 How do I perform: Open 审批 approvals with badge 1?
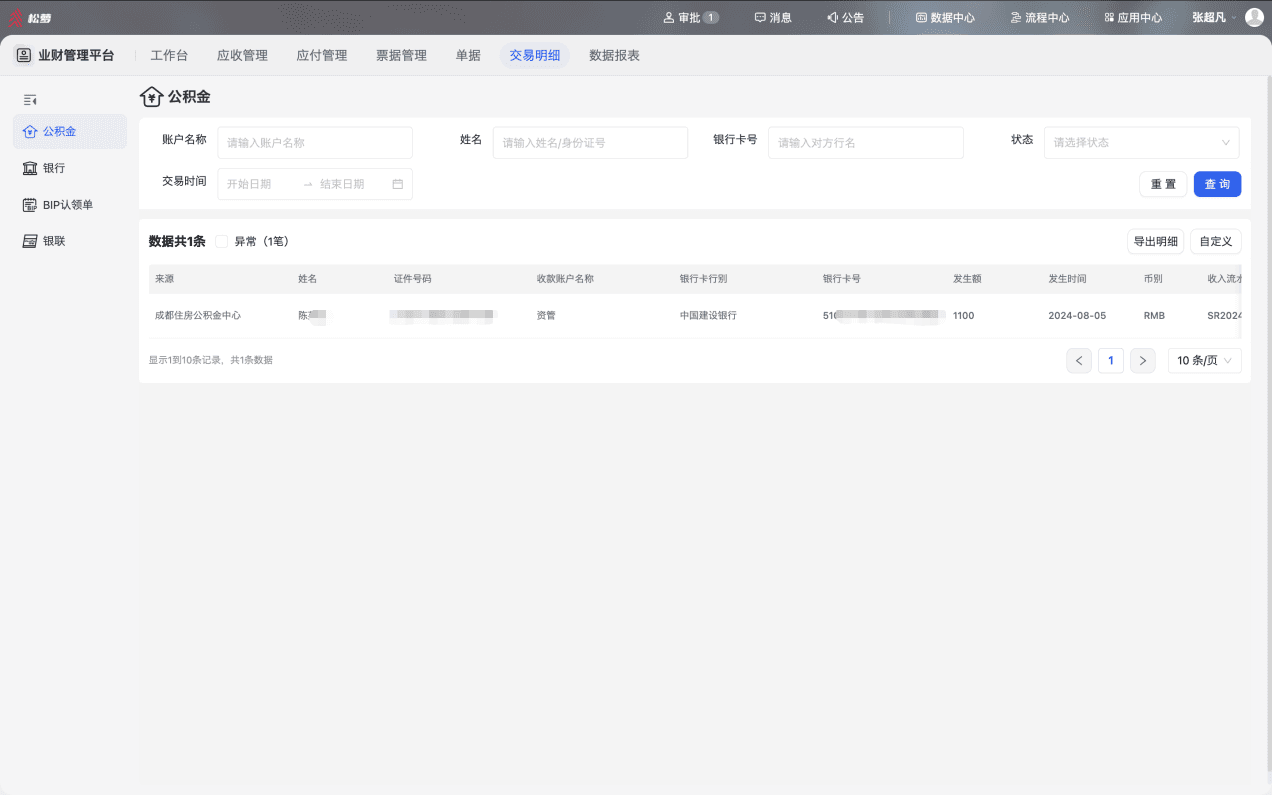pos(691,17)
